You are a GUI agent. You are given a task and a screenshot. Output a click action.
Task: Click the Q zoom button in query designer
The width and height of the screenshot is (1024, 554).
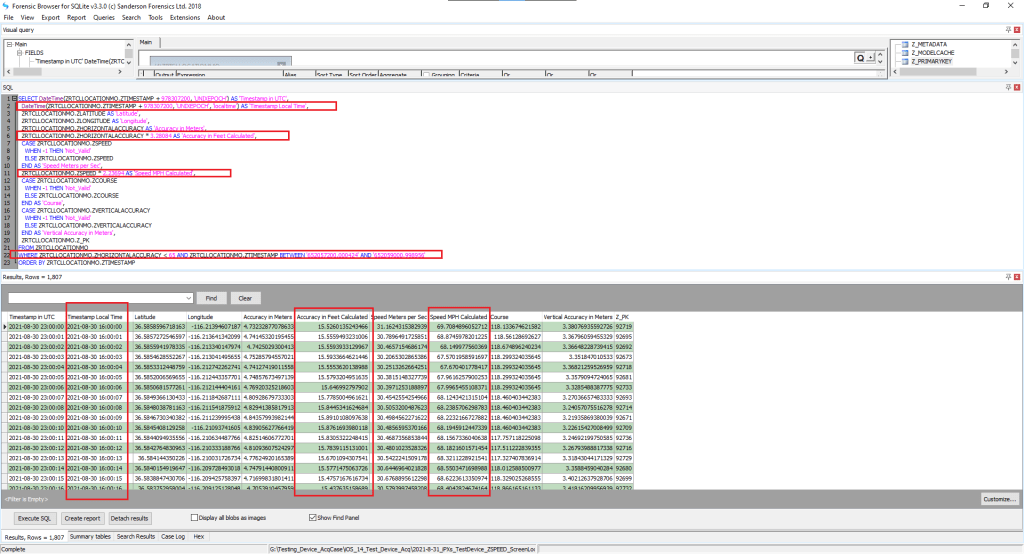pos(860,58)
